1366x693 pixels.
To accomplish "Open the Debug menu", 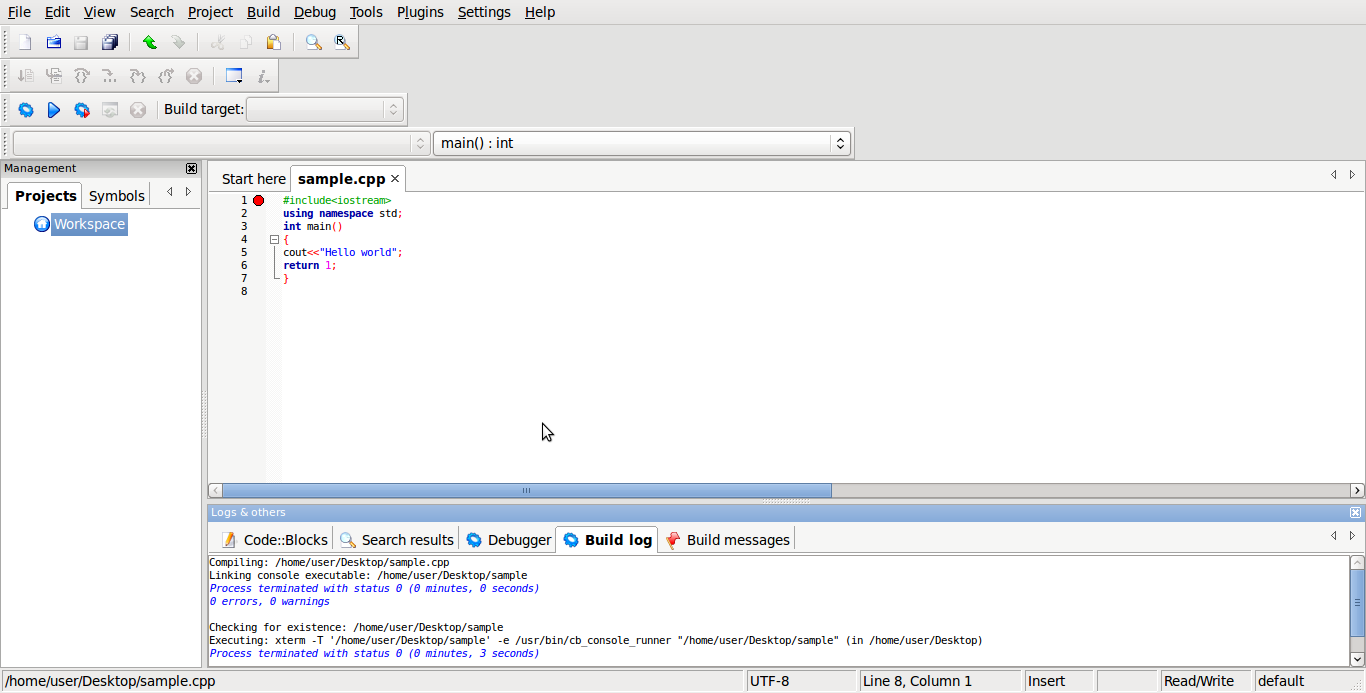I will pyautogui.click(x=315, y=12).
